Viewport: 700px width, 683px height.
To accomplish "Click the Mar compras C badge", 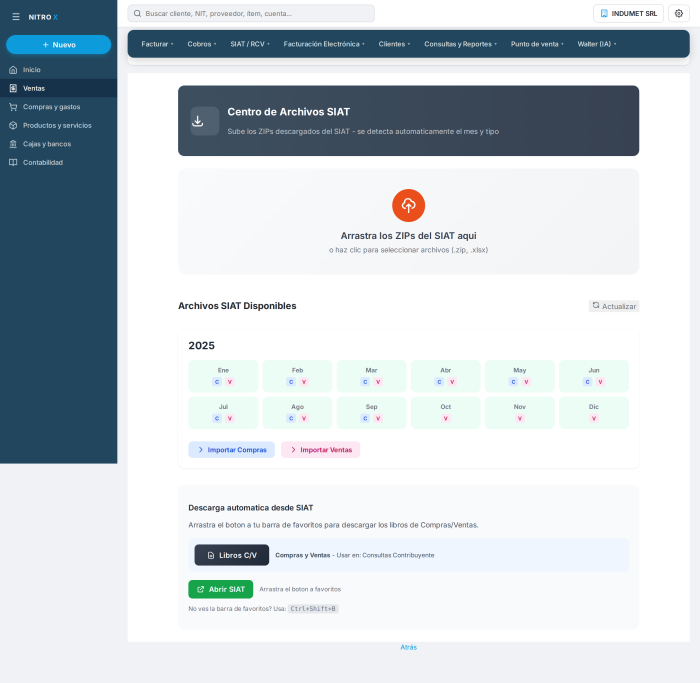I will (365, 382).
